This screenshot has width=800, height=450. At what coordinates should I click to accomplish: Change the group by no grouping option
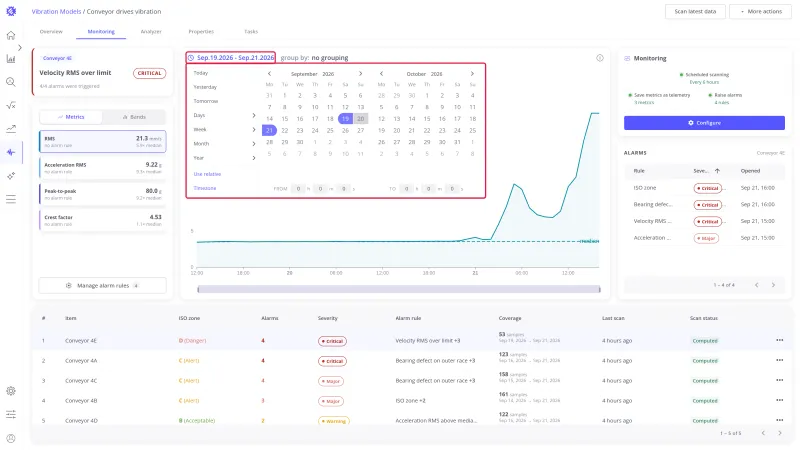click(314, 58)
